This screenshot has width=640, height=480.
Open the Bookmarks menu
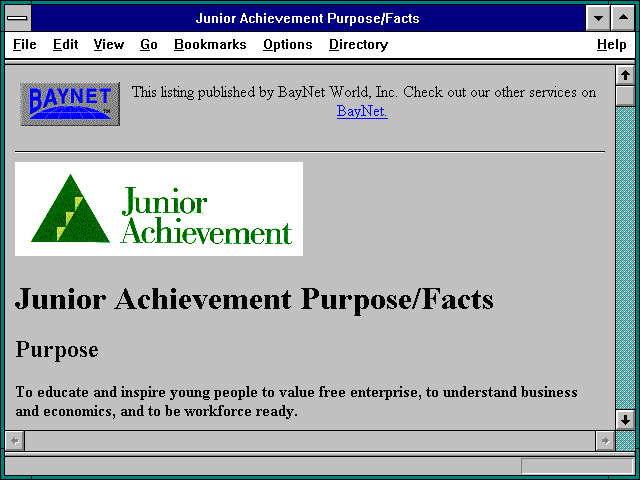tap(210, 44)
